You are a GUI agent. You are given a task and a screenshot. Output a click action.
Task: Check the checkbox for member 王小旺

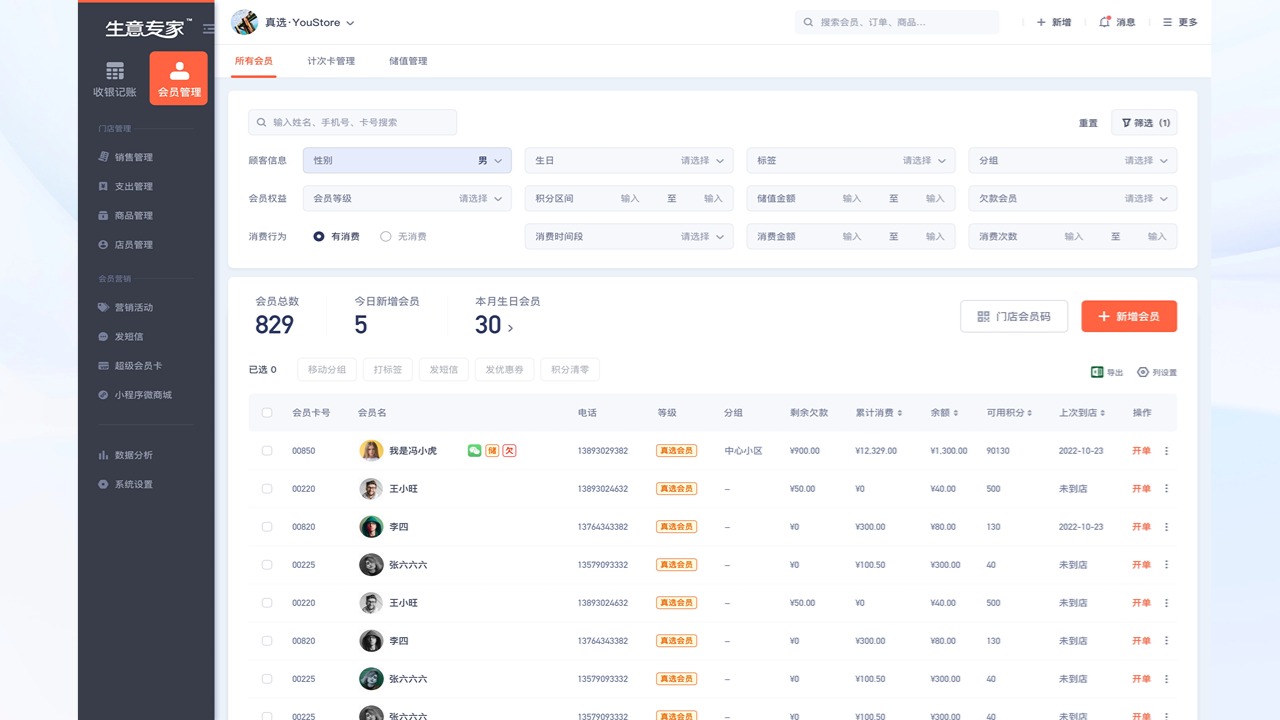(x=267, y=488)
